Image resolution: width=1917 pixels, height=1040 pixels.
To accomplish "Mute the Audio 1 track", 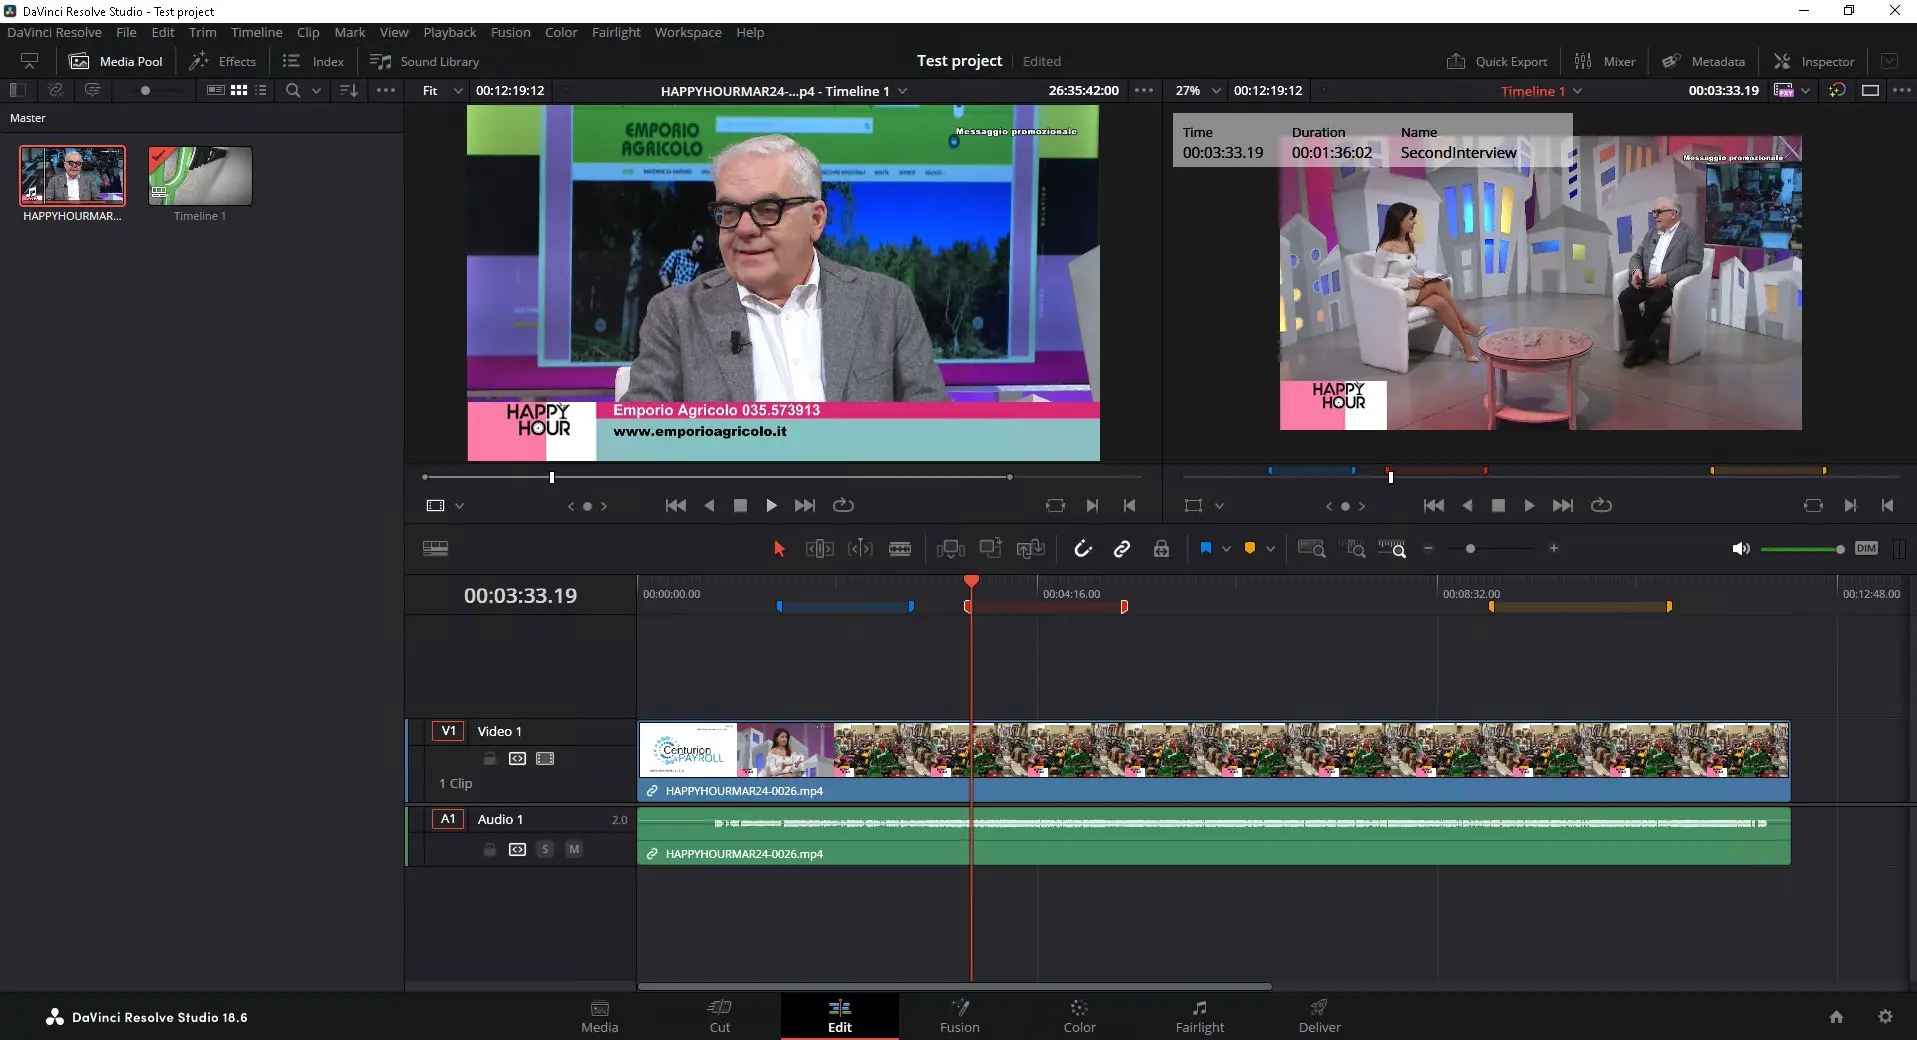I will pos(574,849).
